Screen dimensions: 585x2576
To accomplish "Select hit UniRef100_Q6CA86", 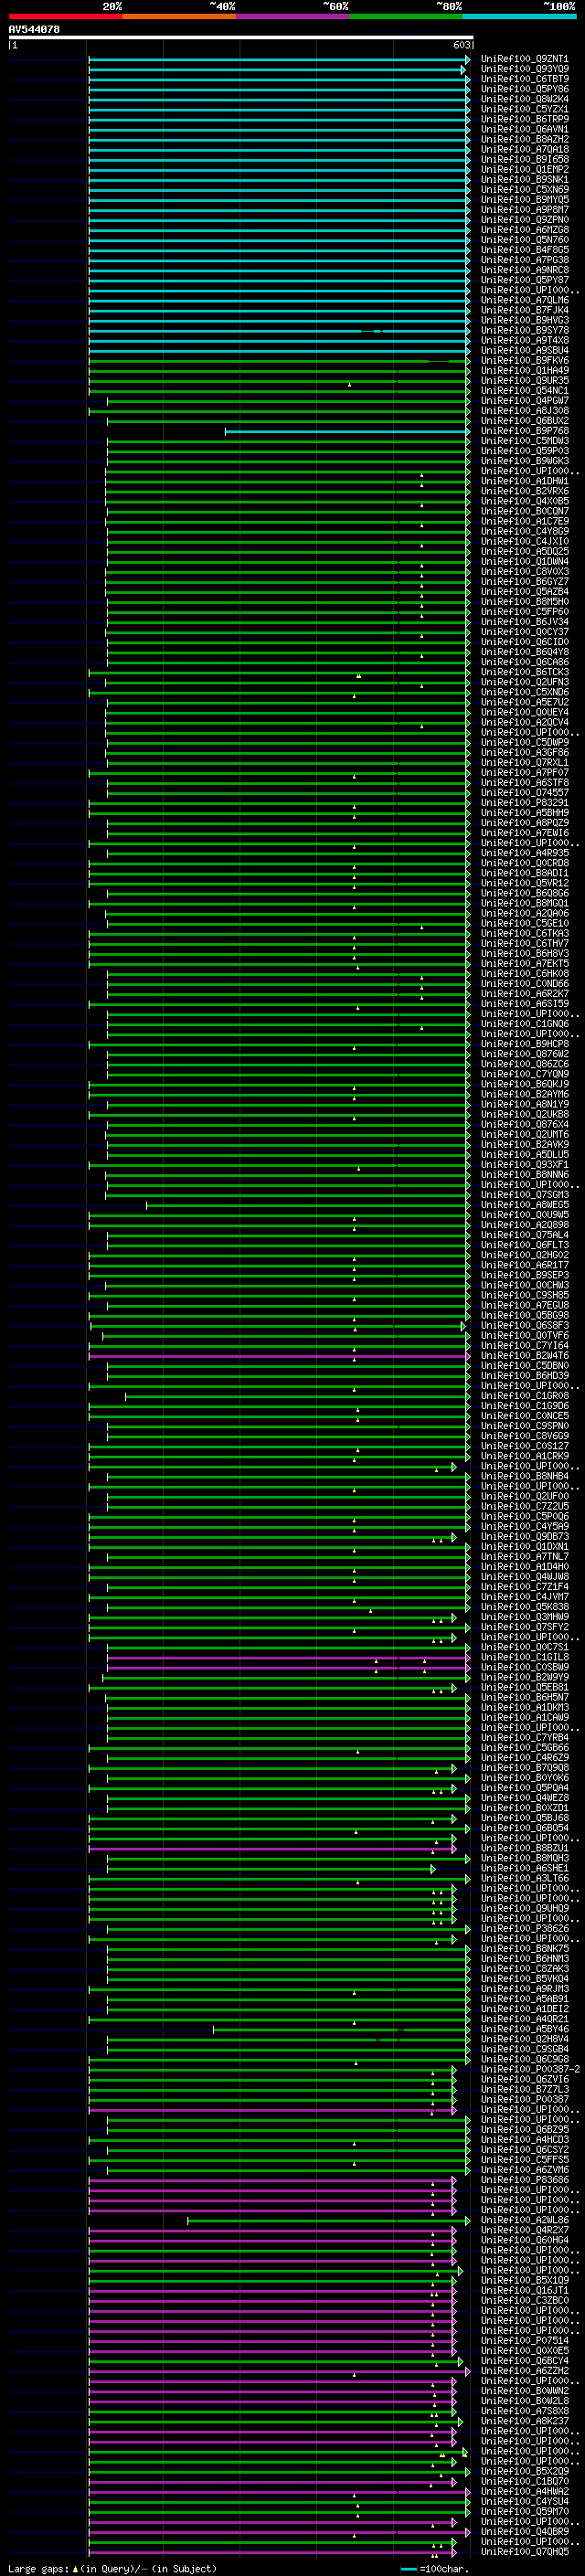I will (524, 662).
